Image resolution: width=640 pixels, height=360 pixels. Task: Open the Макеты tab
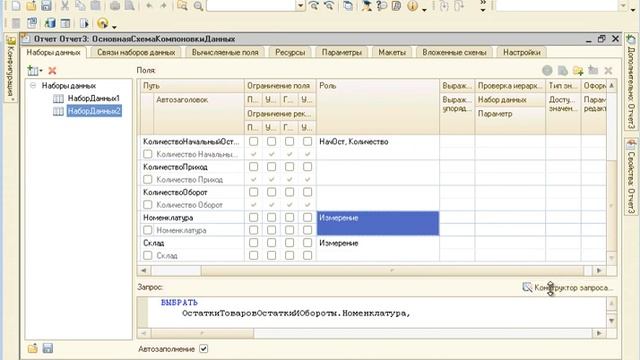tap(392, 52)
